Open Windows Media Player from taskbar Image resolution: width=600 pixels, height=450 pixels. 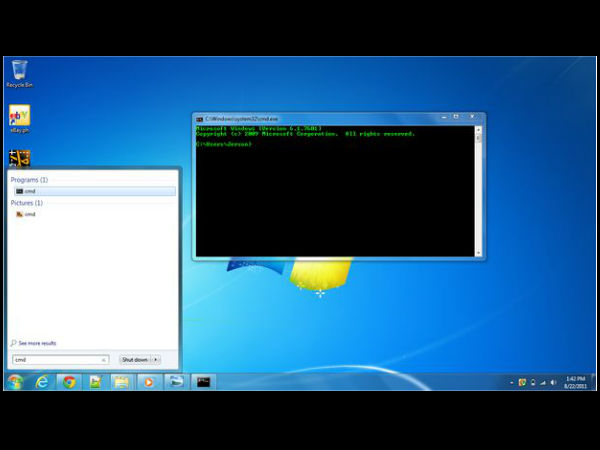(x=148, y=382)
